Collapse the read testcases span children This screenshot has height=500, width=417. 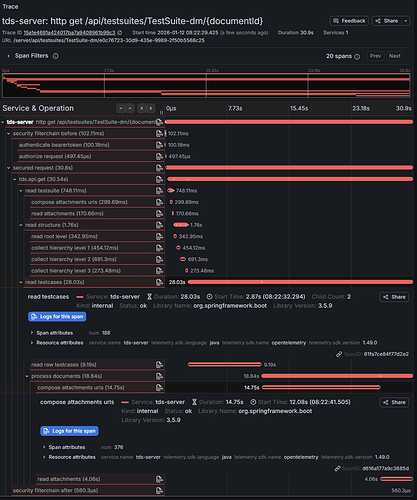(x=21, y=282)
